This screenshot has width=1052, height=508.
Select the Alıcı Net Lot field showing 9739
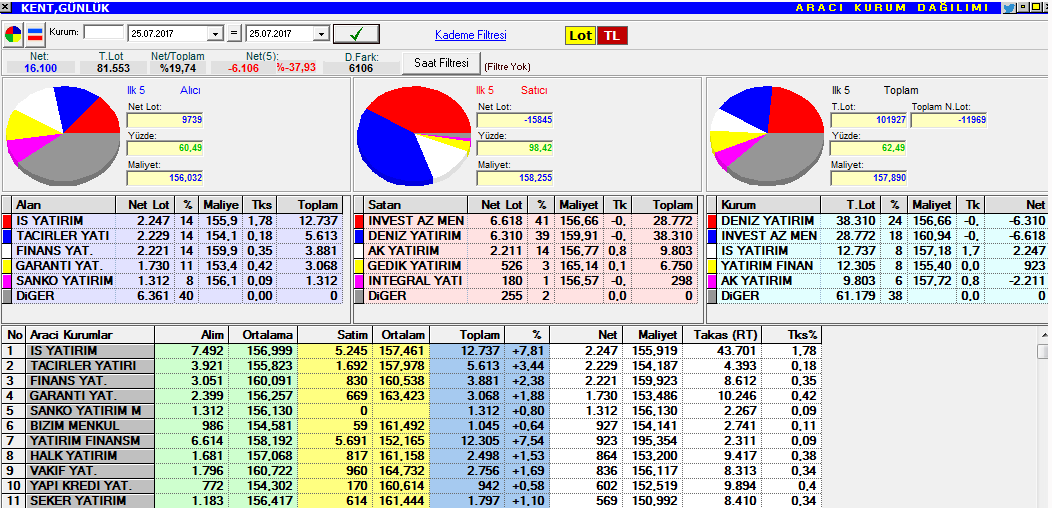point(165,119)
